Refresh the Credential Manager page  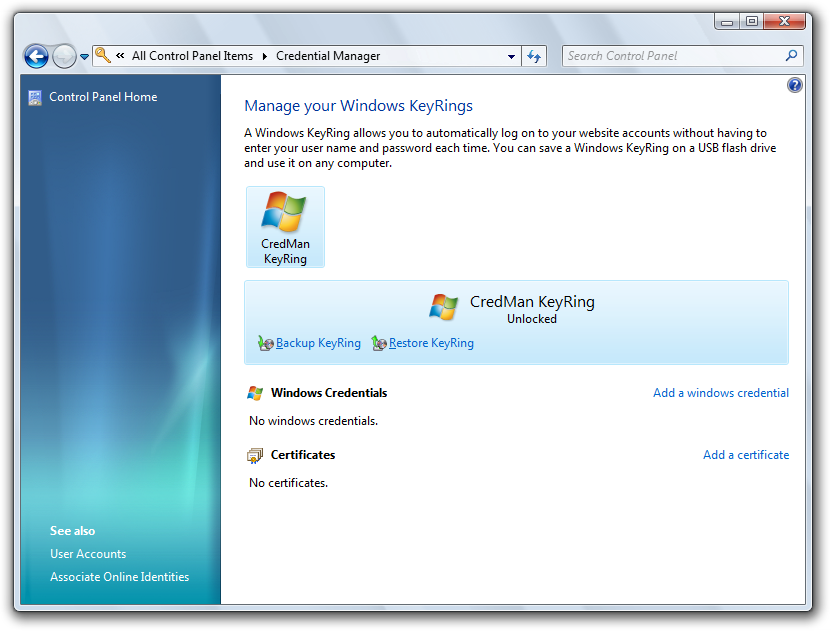pyautogui.click(x=534, y=56)
